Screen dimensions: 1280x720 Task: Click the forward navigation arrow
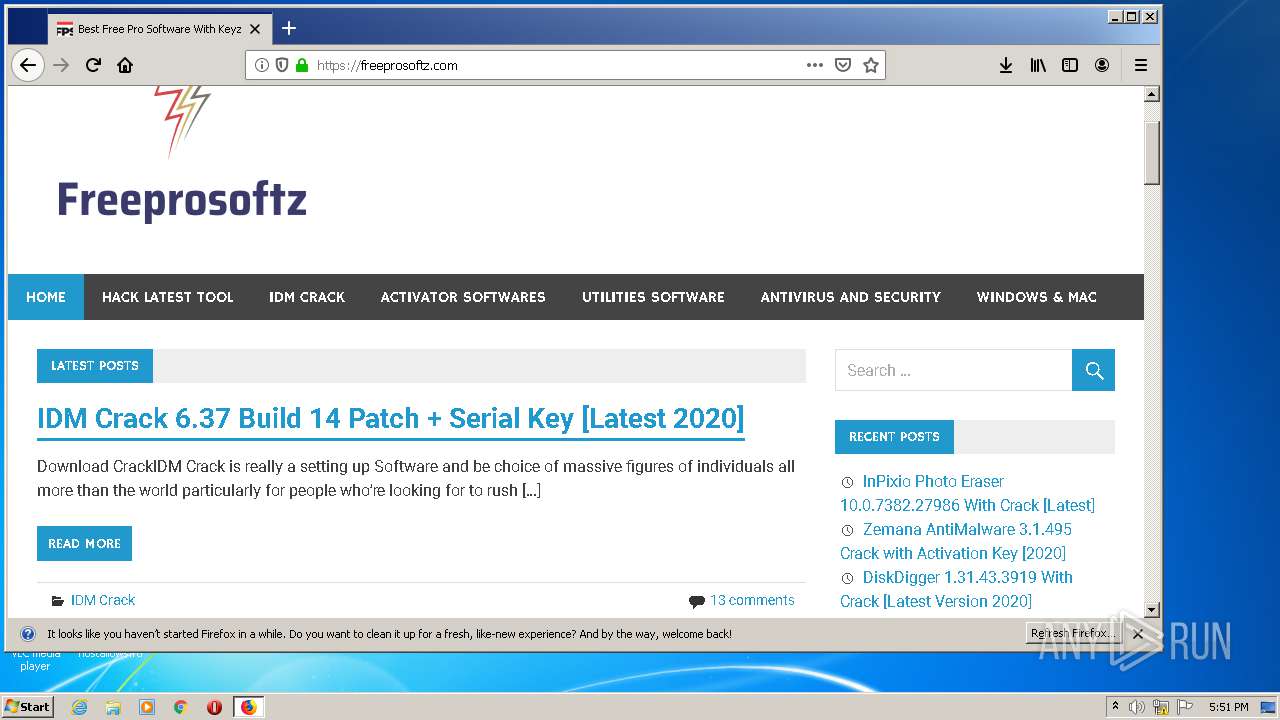61,65
